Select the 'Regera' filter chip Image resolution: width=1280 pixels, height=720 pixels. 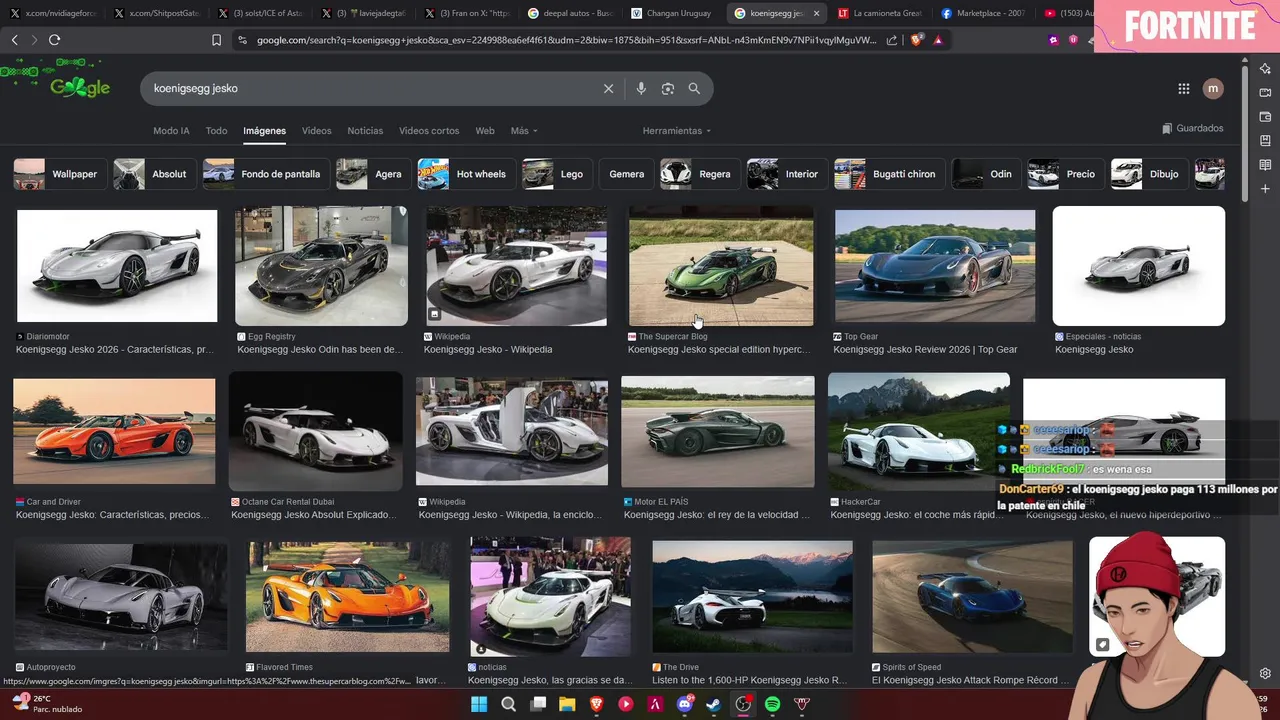[698, 174]
